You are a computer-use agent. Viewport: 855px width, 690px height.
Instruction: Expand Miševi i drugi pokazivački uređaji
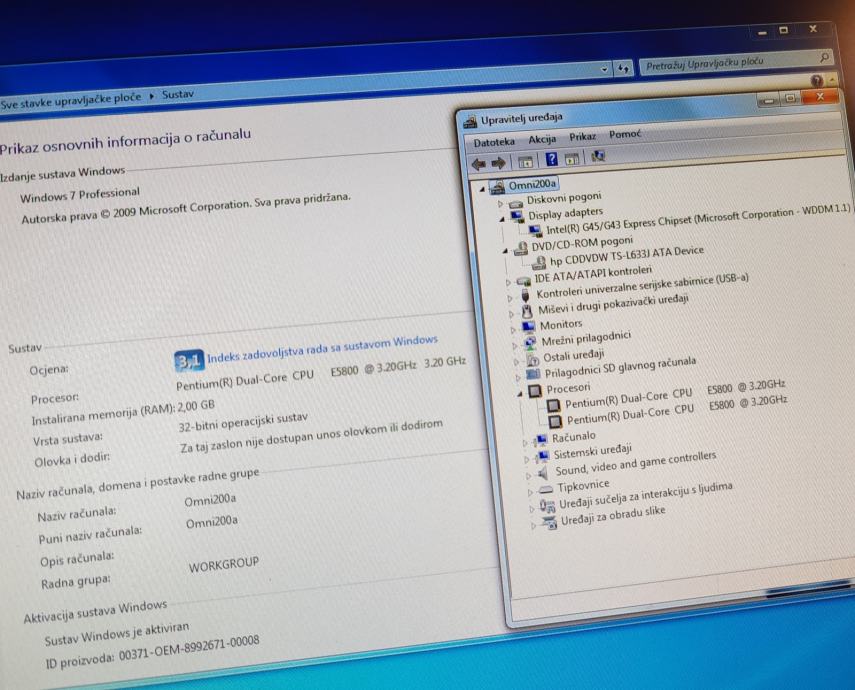click(x=511, y=314)
